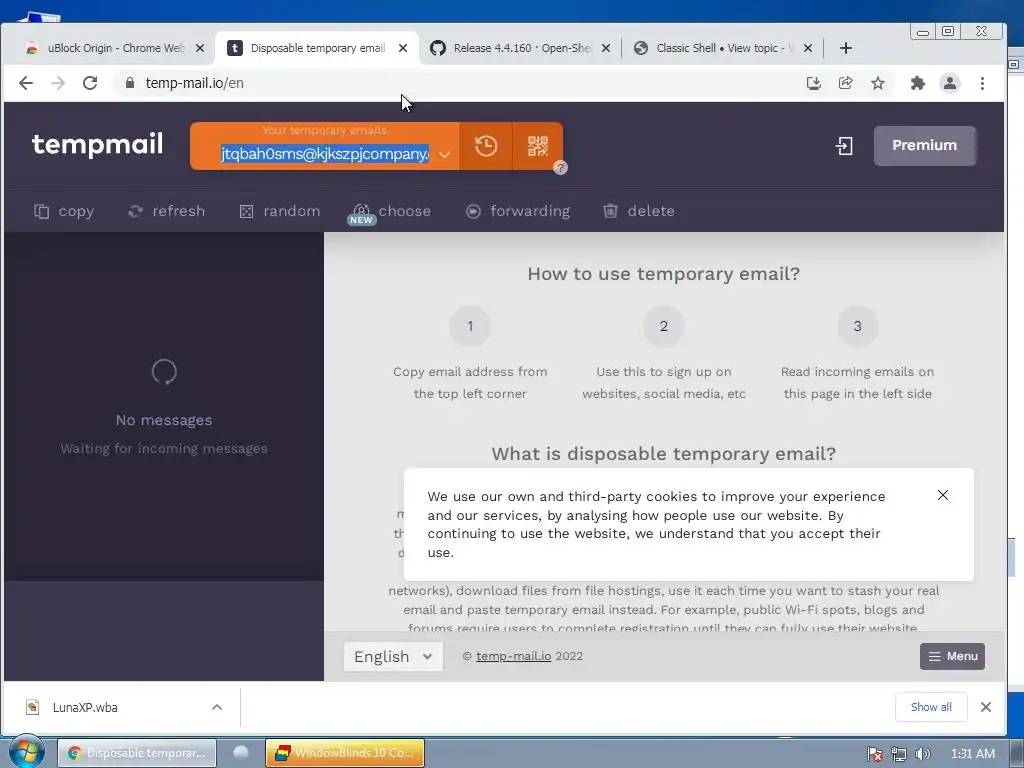The image size is (1024, 768).
Task: Open the Chrome three-dot menu
Action: coord(982,83)
